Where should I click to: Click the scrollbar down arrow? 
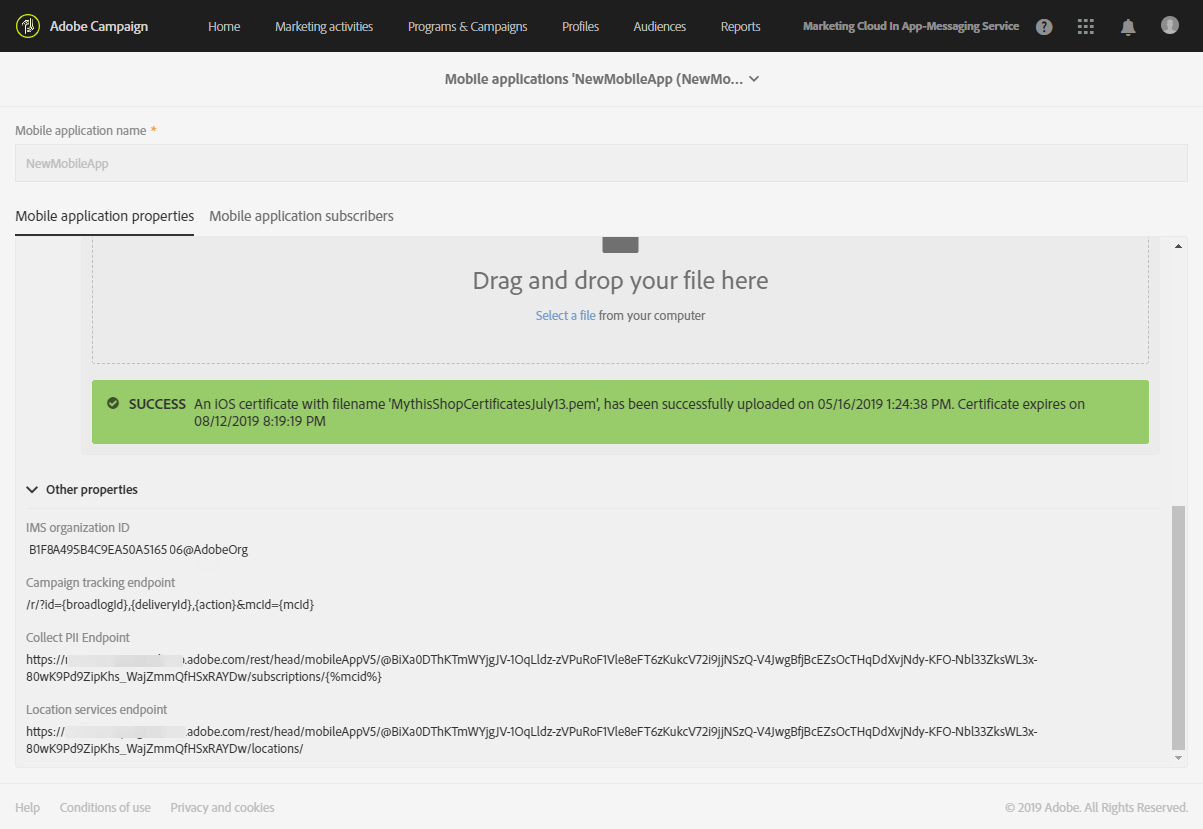1178,758
